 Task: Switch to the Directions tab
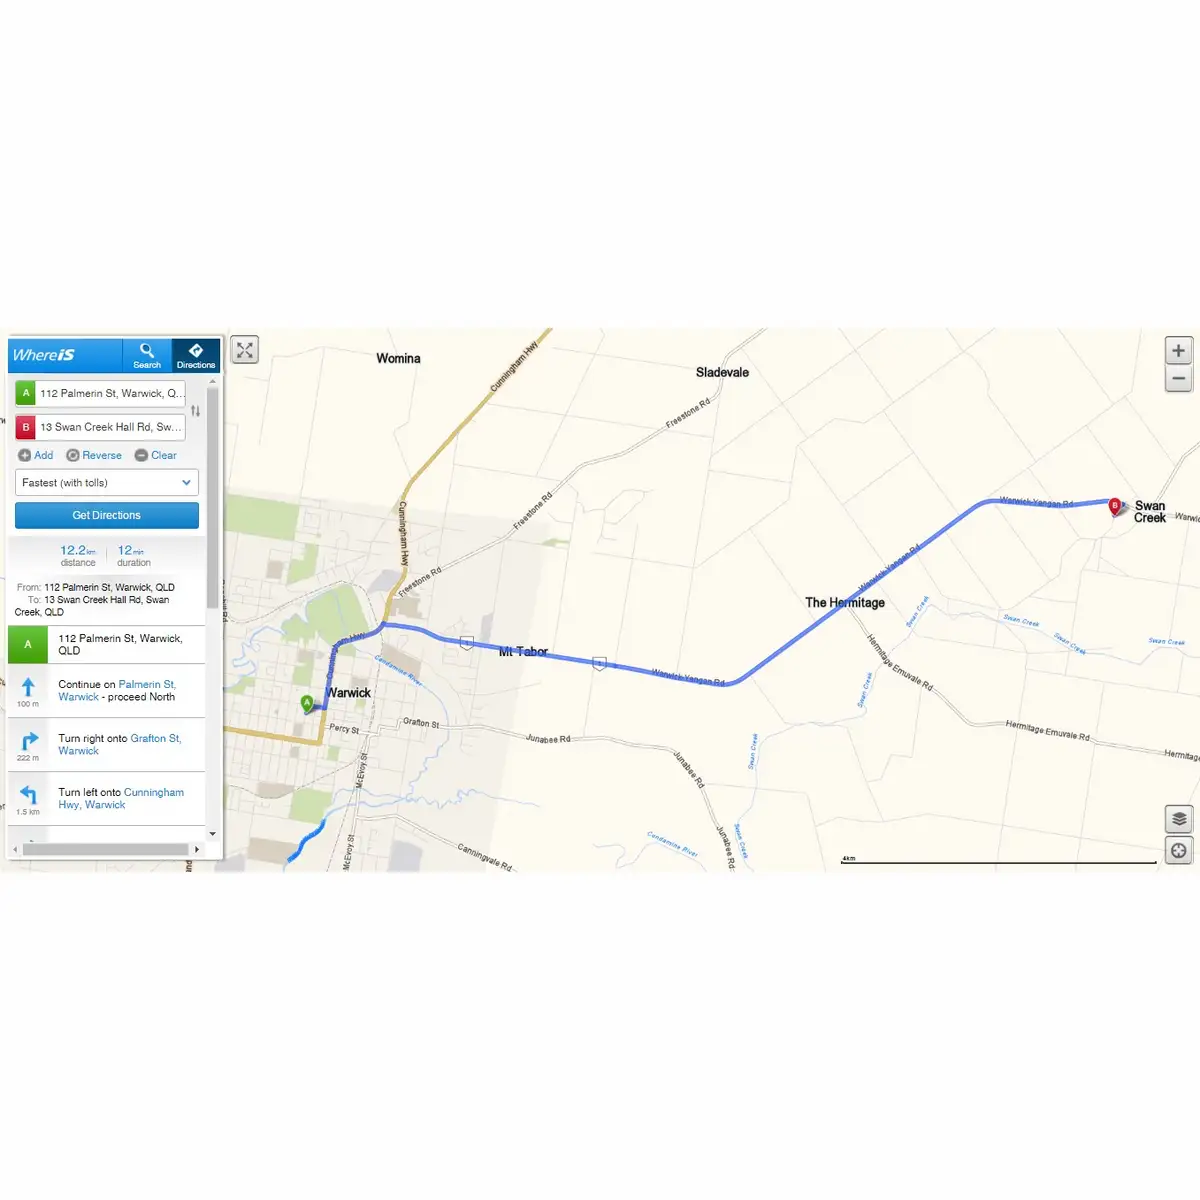196,355
